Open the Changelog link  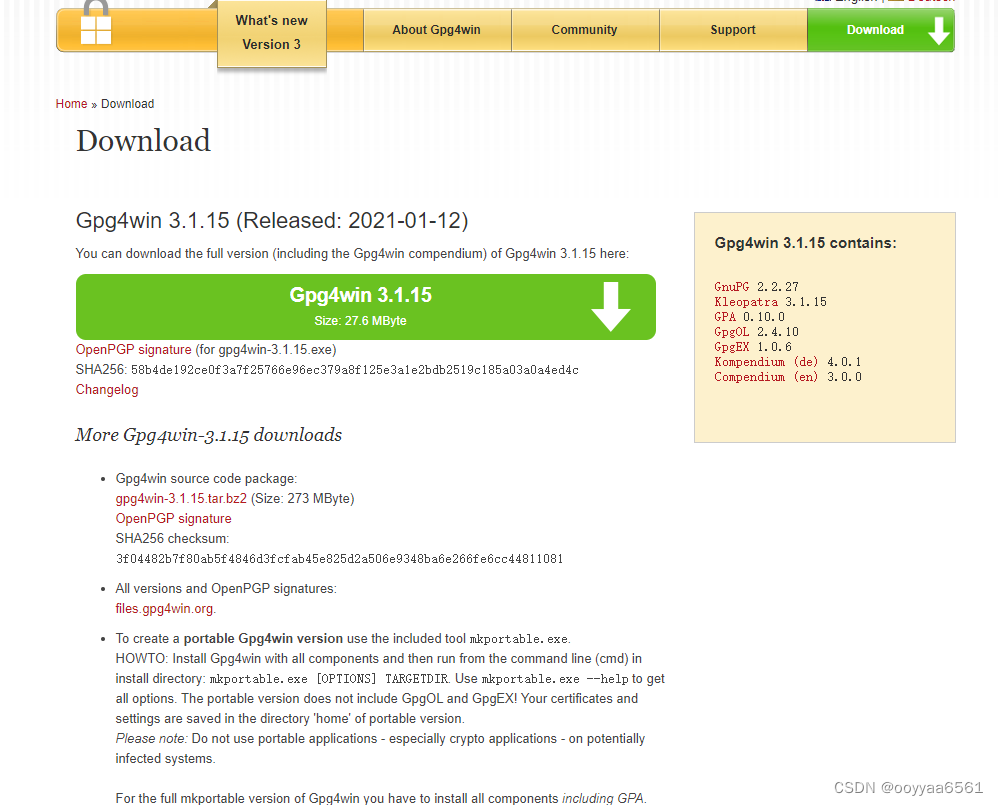107,389
